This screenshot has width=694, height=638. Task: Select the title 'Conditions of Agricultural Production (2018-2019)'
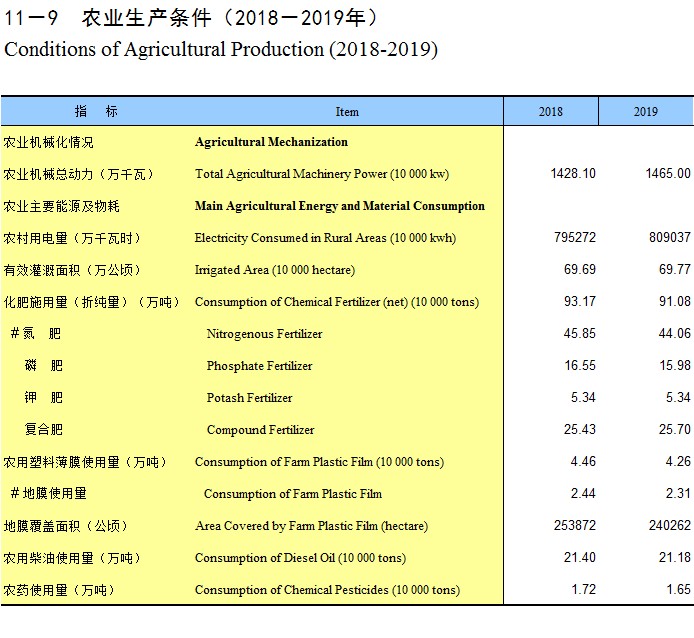(x=221, y=49)
